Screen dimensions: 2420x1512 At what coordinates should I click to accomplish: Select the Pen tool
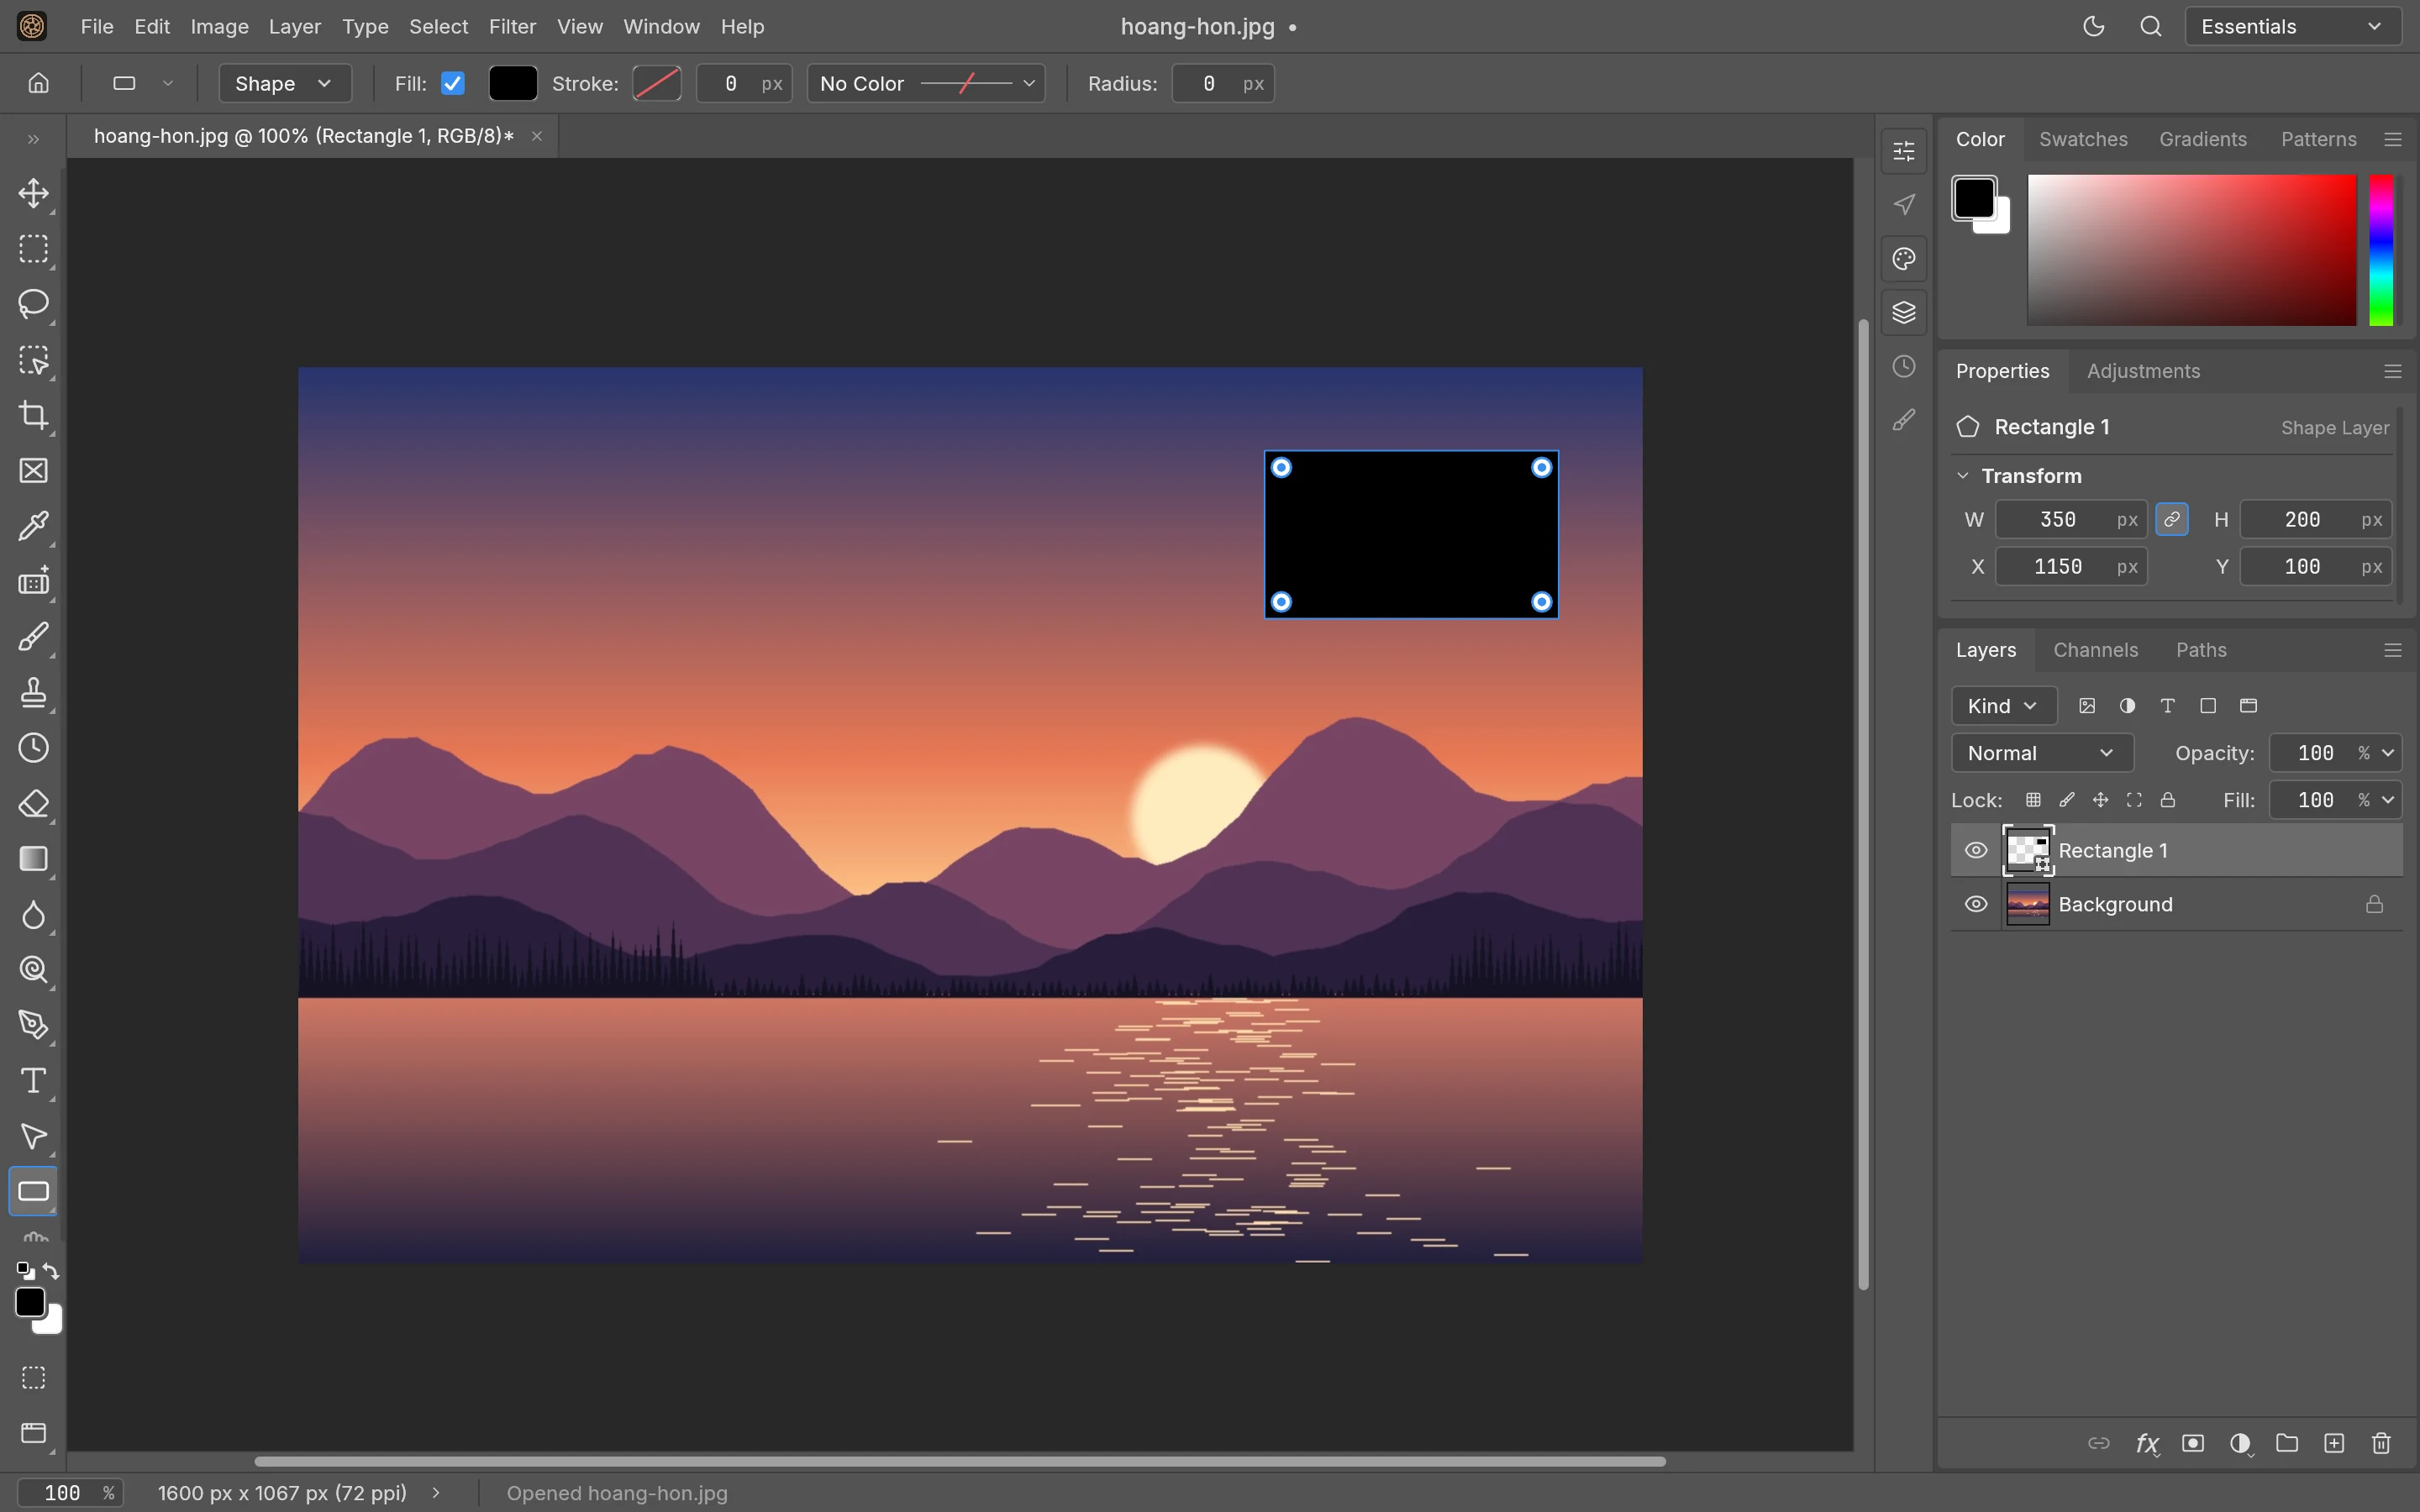(34, 1025)
